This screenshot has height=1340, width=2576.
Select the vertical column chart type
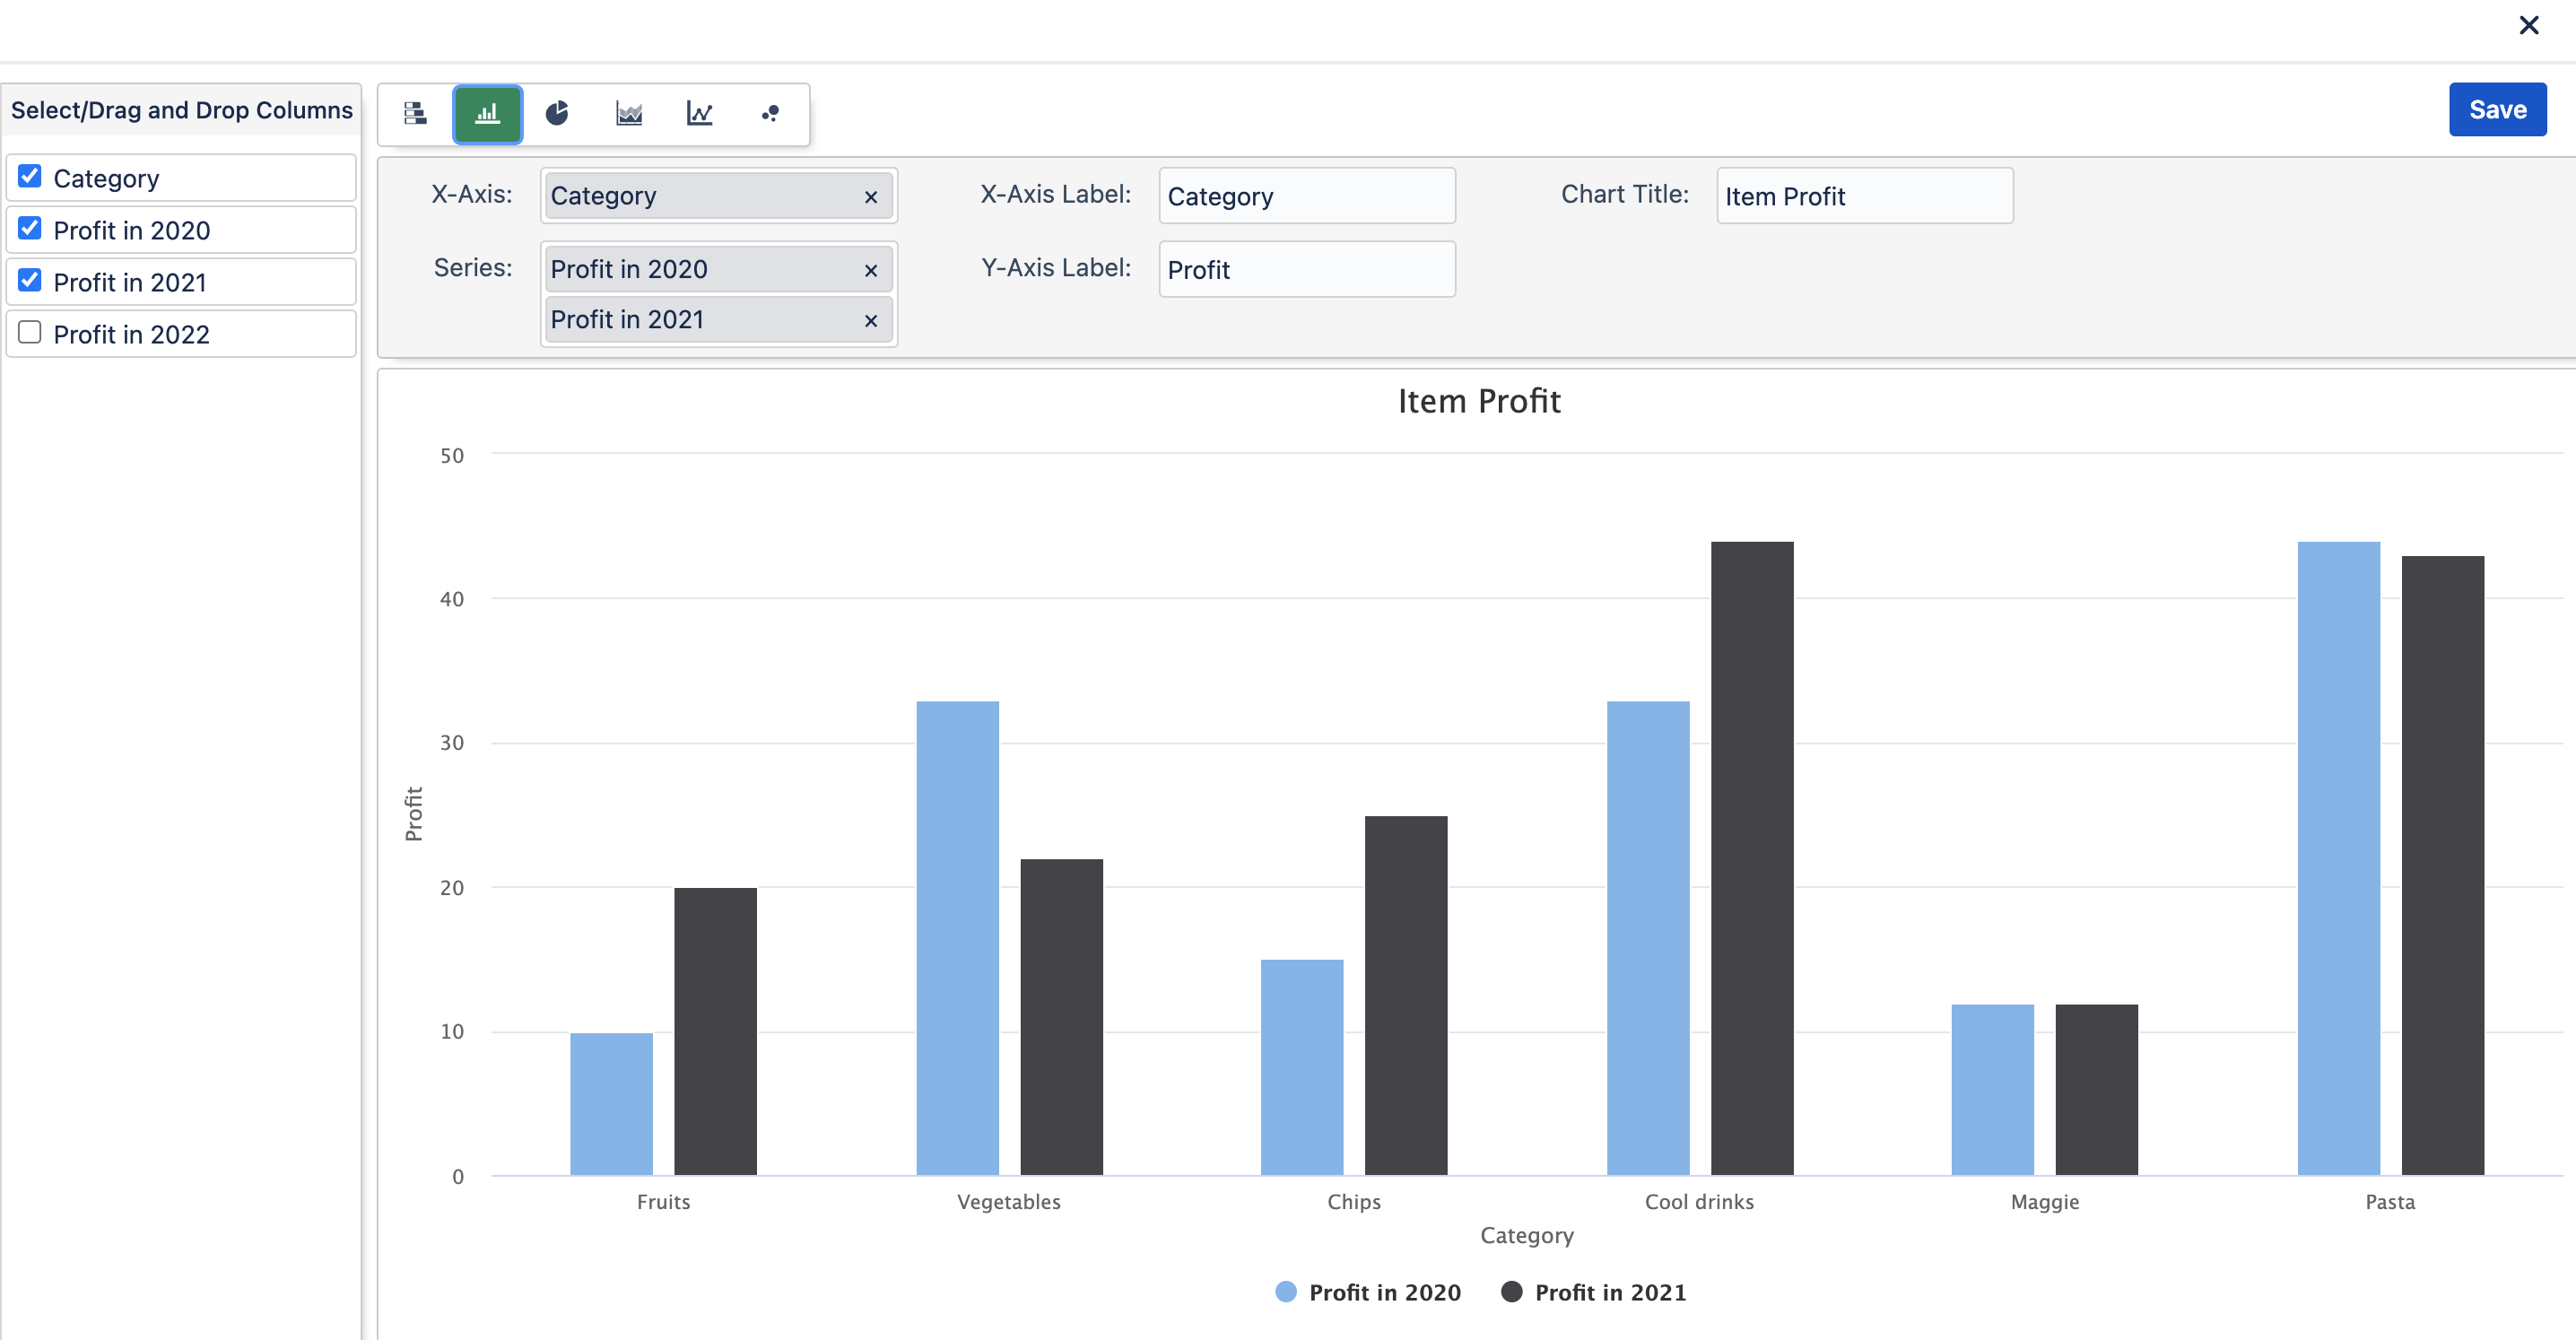(x=487, y=114)
